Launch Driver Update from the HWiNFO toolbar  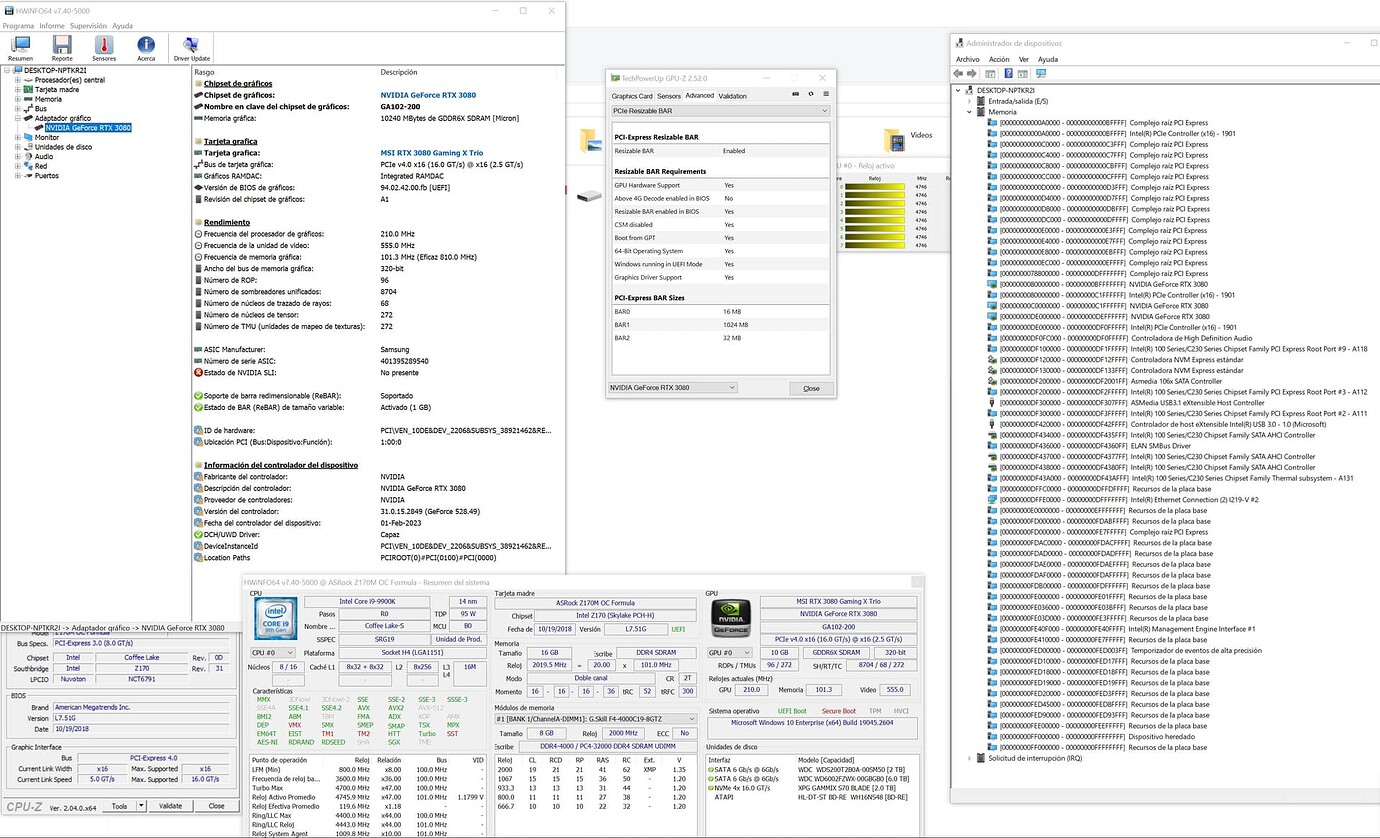tap(190, 43)
